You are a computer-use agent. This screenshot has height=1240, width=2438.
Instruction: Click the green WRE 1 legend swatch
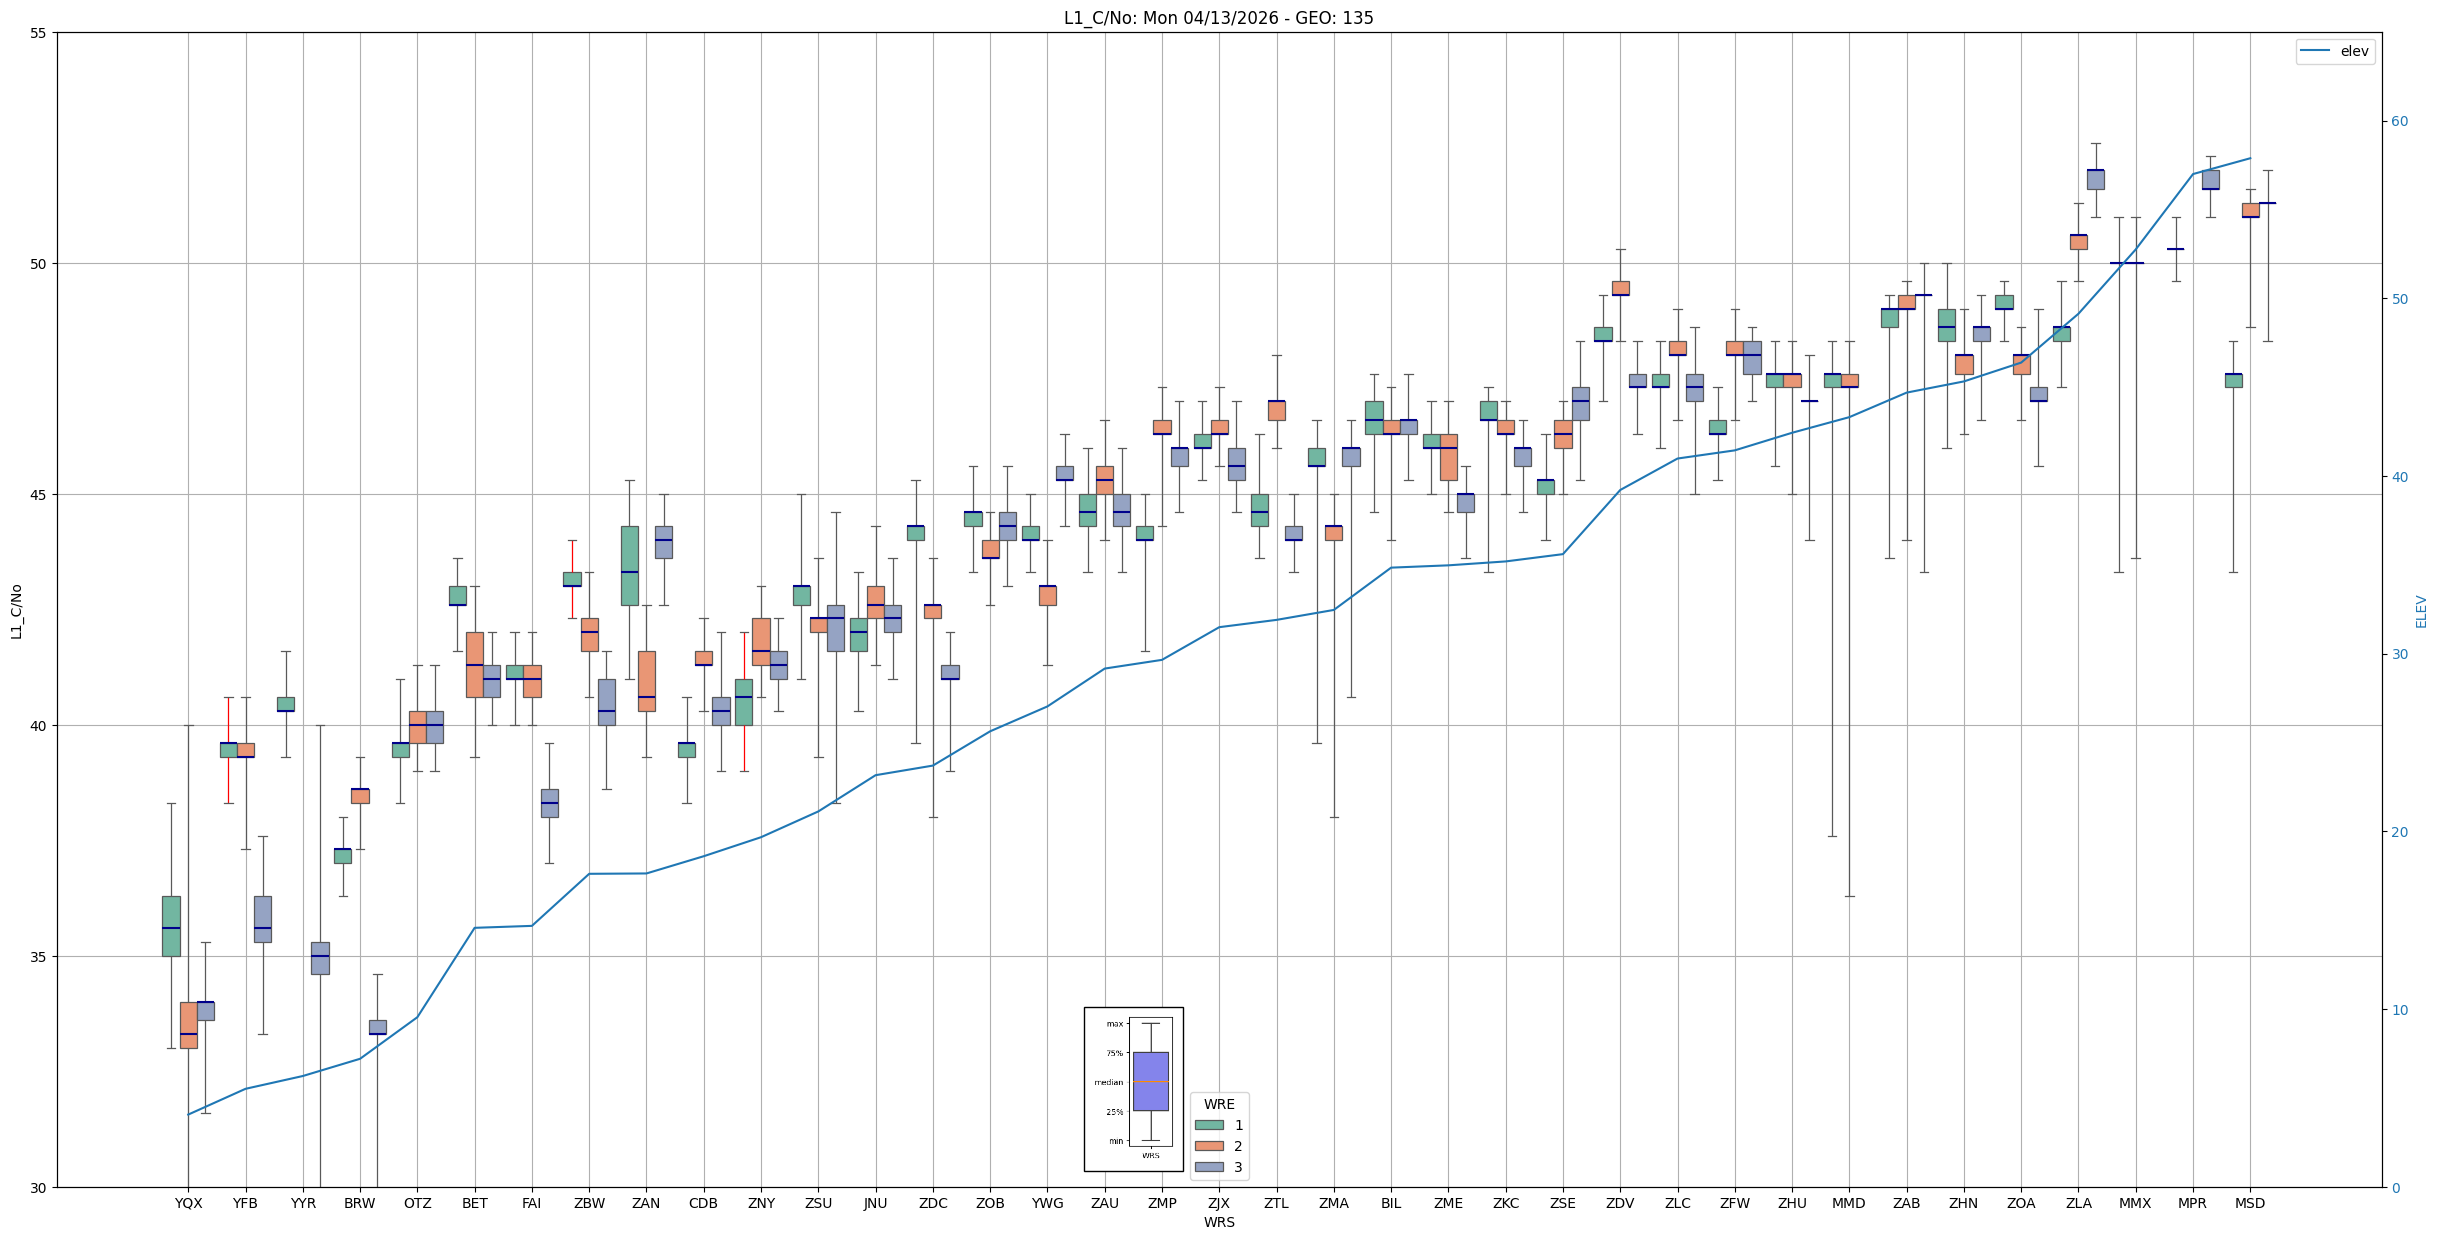pyautogui.click(x=1209, y=1125)
